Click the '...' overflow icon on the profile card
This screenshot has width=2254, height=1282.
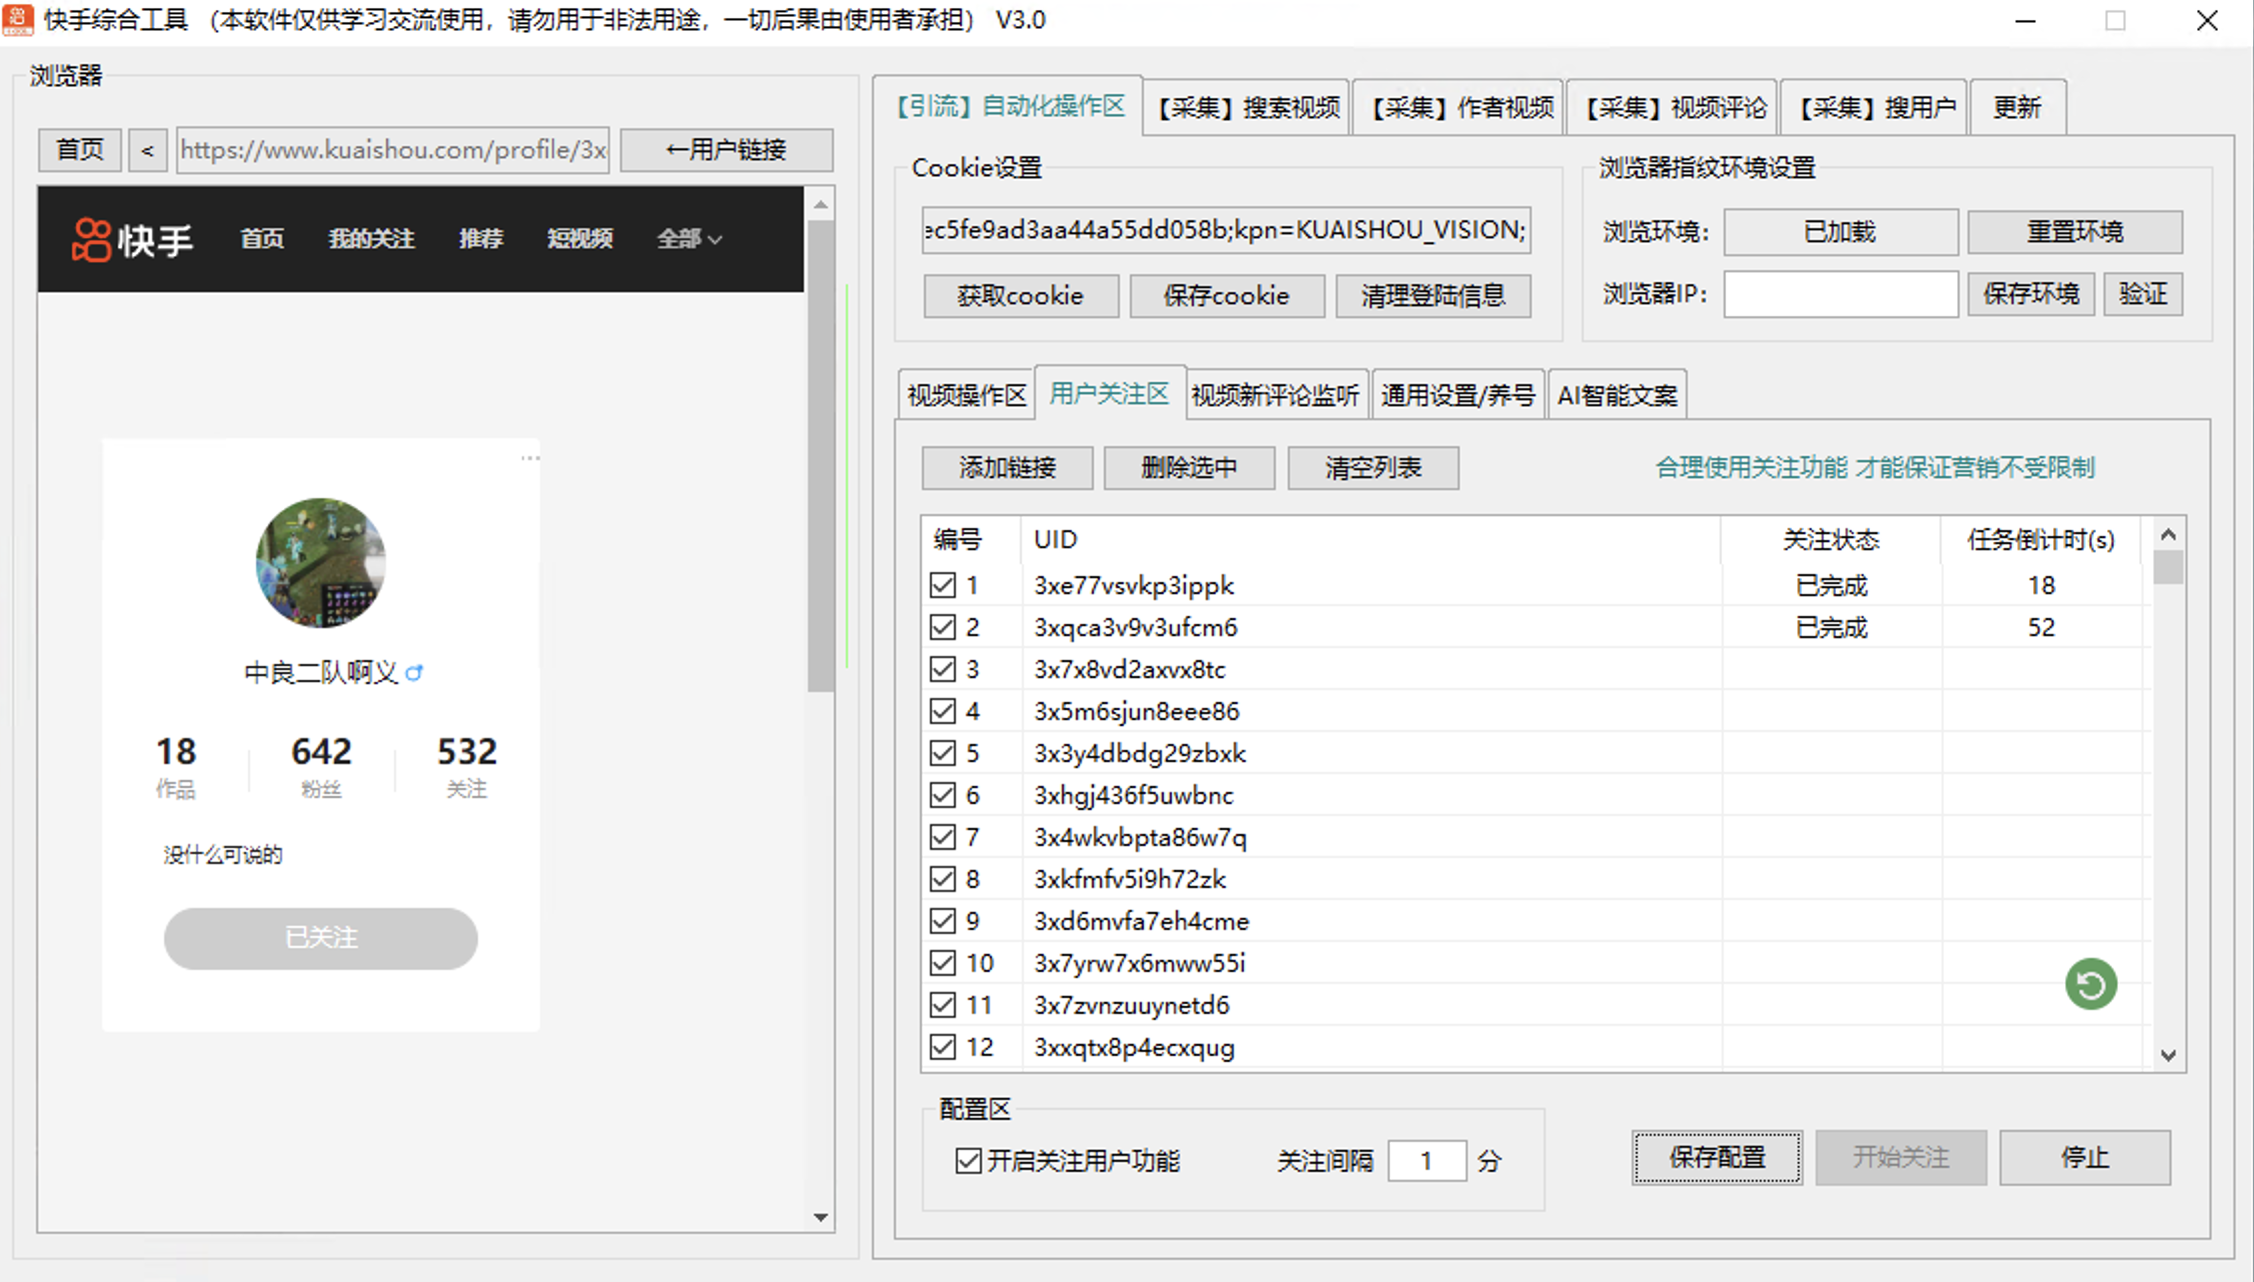529,456
